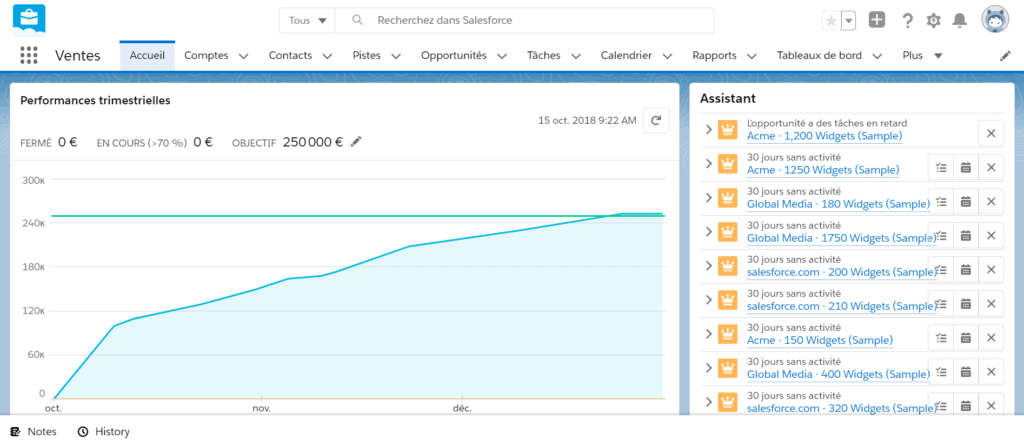
Task: Create event for Acme - 150 Widgets
Action: (x=966, y=337)
